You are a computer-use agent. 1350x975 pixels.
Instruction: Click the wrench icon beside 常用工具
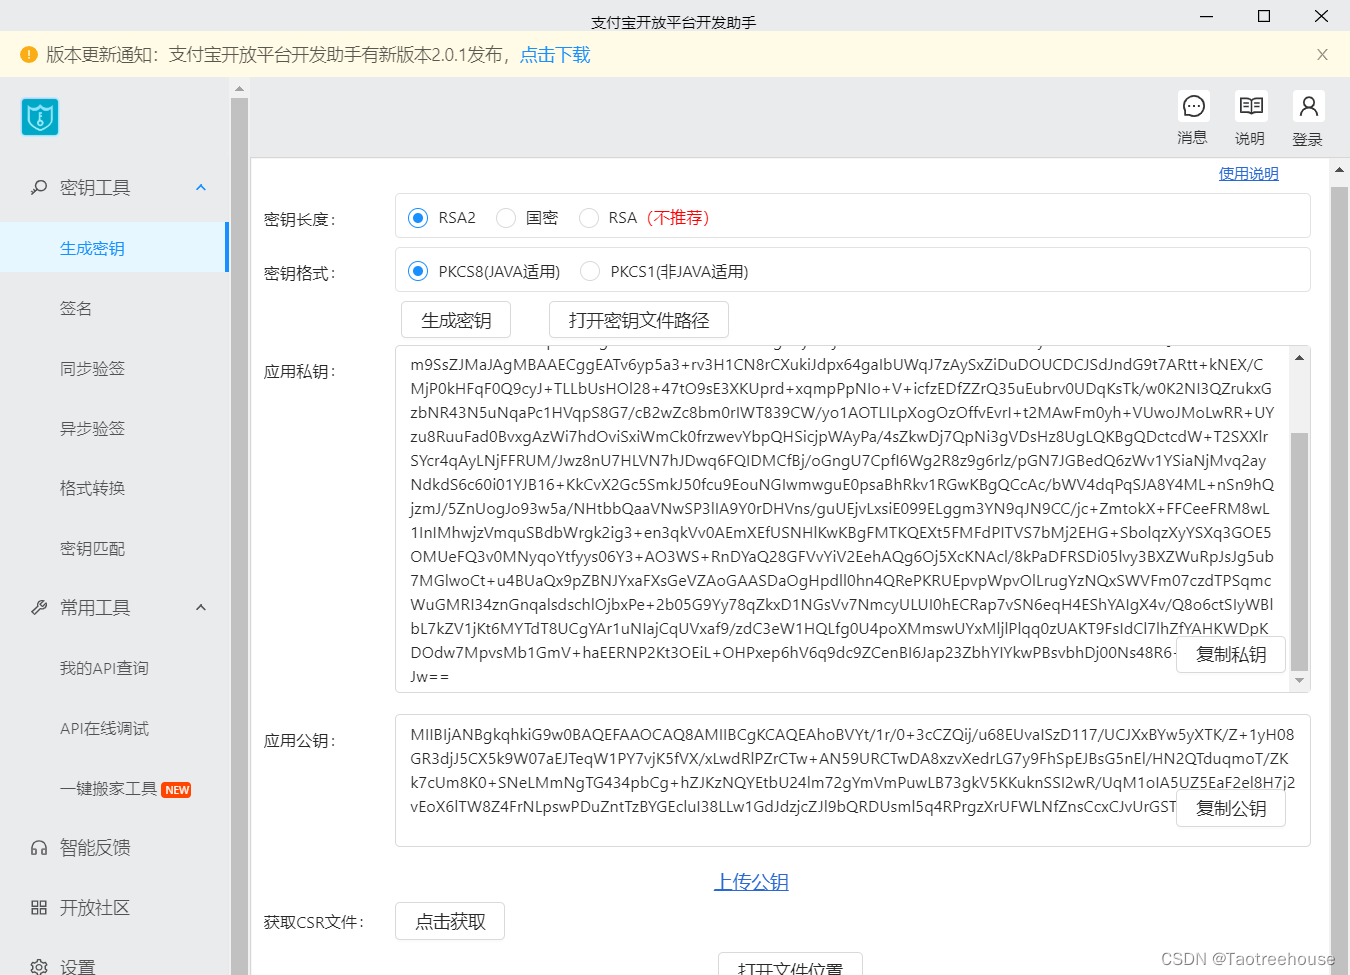click(x=39, y=607)
